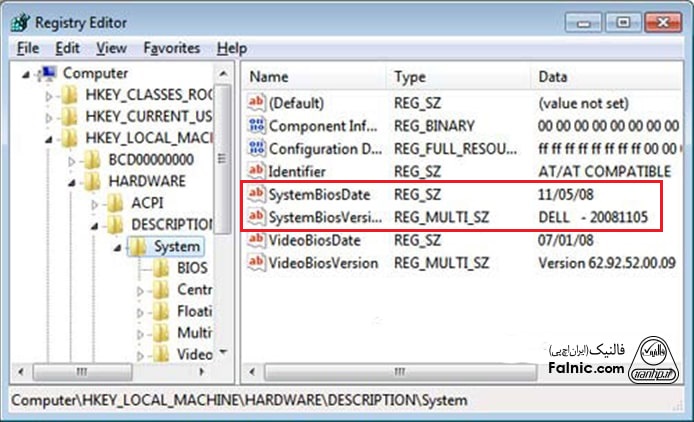Open the File menu
Image resolution: width=694 pixels, height=422 pixels.
[x=27, y=47]
